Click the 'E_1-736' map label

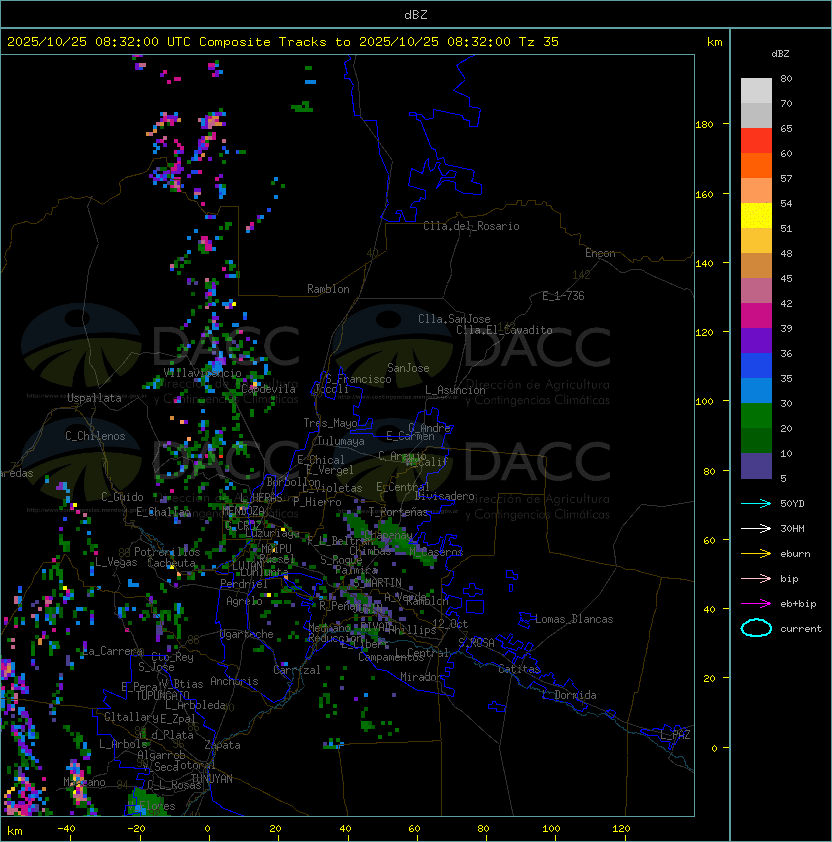pos(563,296)
